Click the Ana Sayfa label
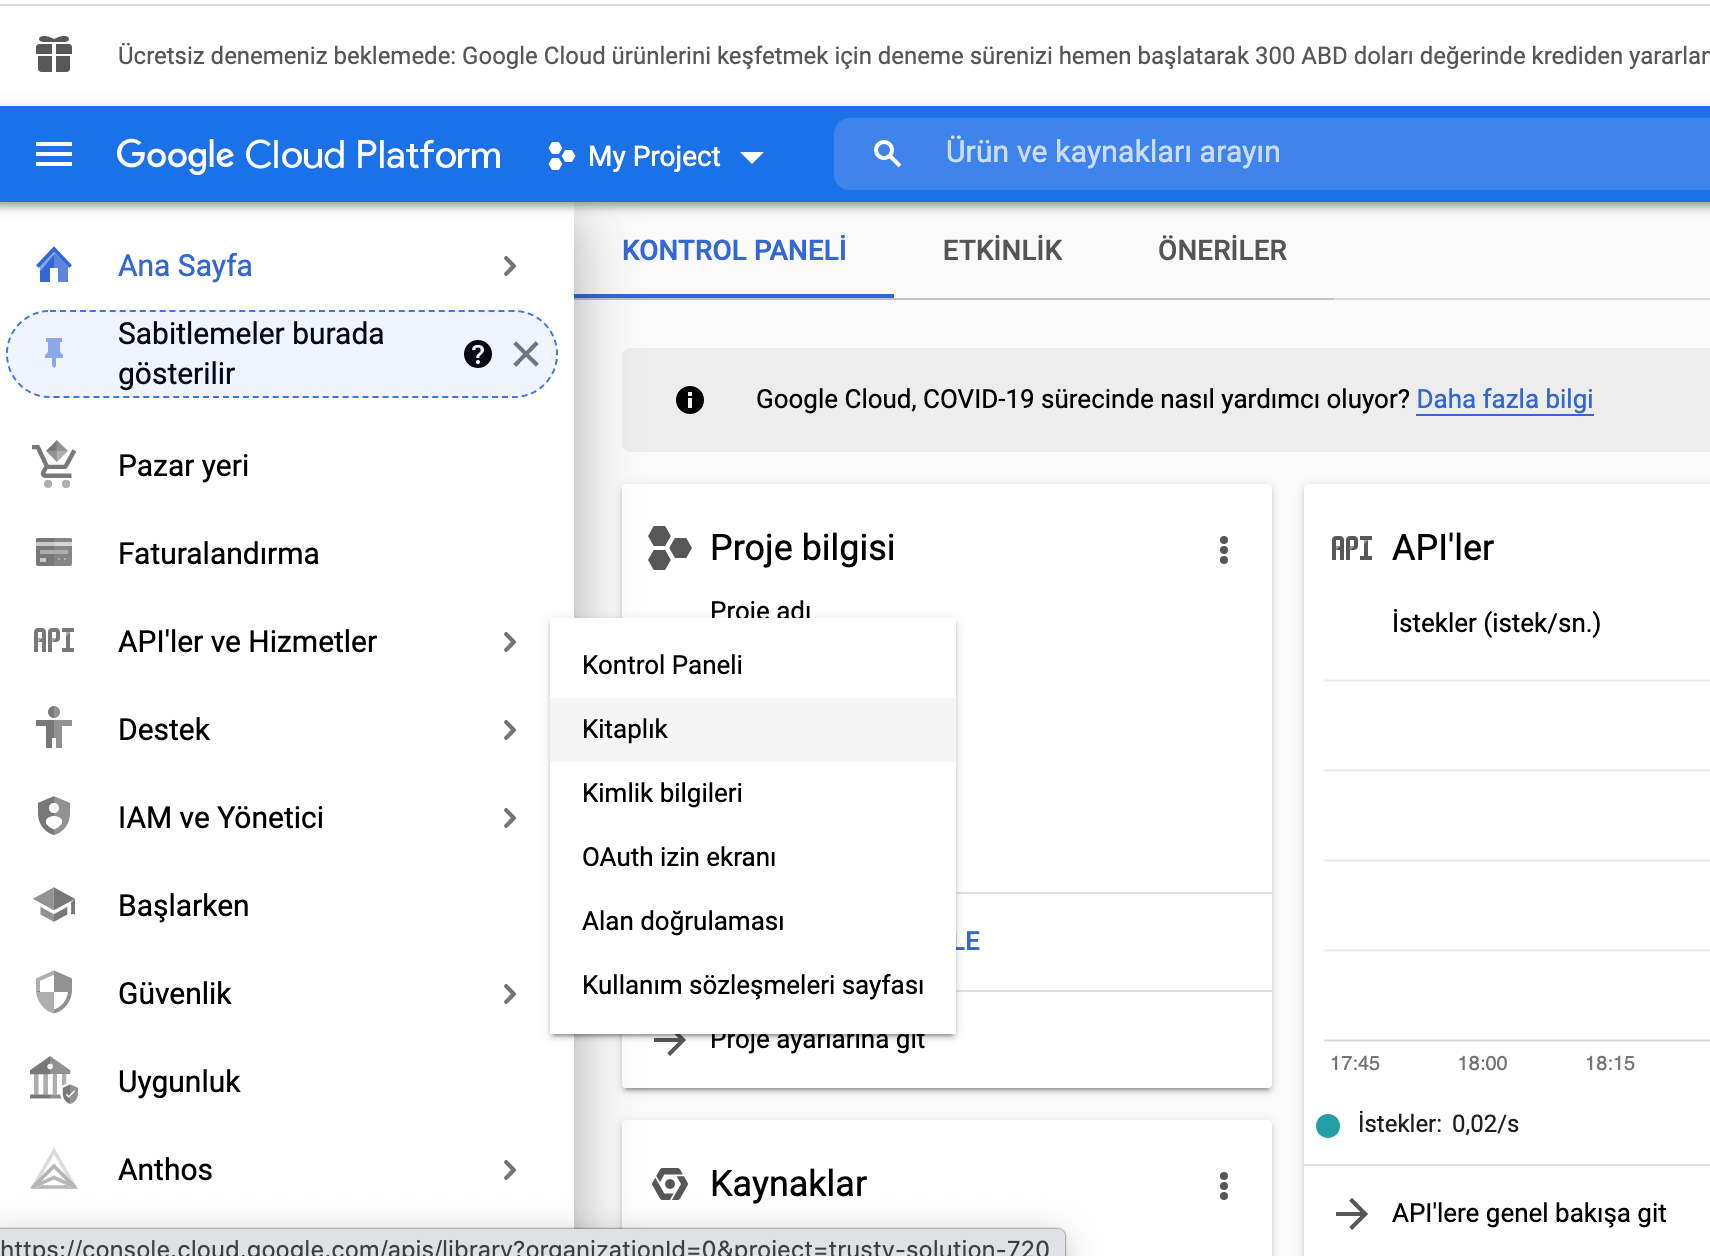 coord(185,266)
